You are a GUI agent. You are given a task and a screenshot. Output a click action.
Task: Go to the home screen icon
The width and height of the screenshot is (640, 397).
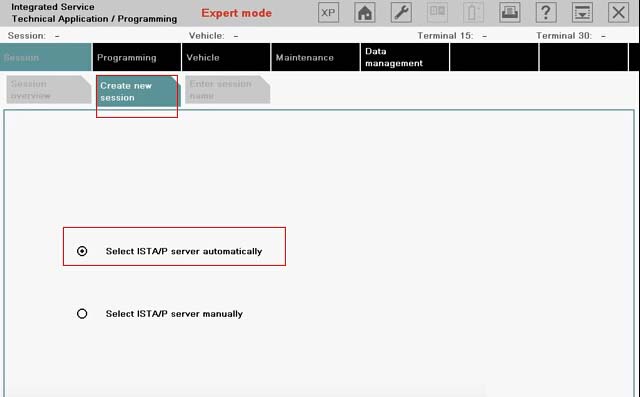(x=364, y=13)
